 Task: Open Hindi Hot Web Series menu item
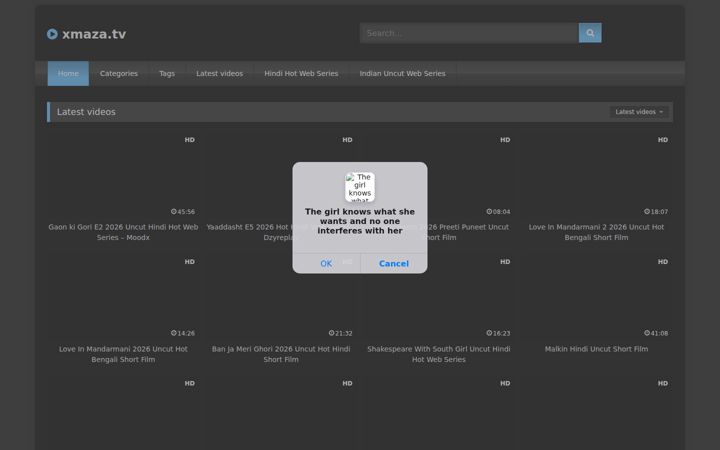(301, 73)
